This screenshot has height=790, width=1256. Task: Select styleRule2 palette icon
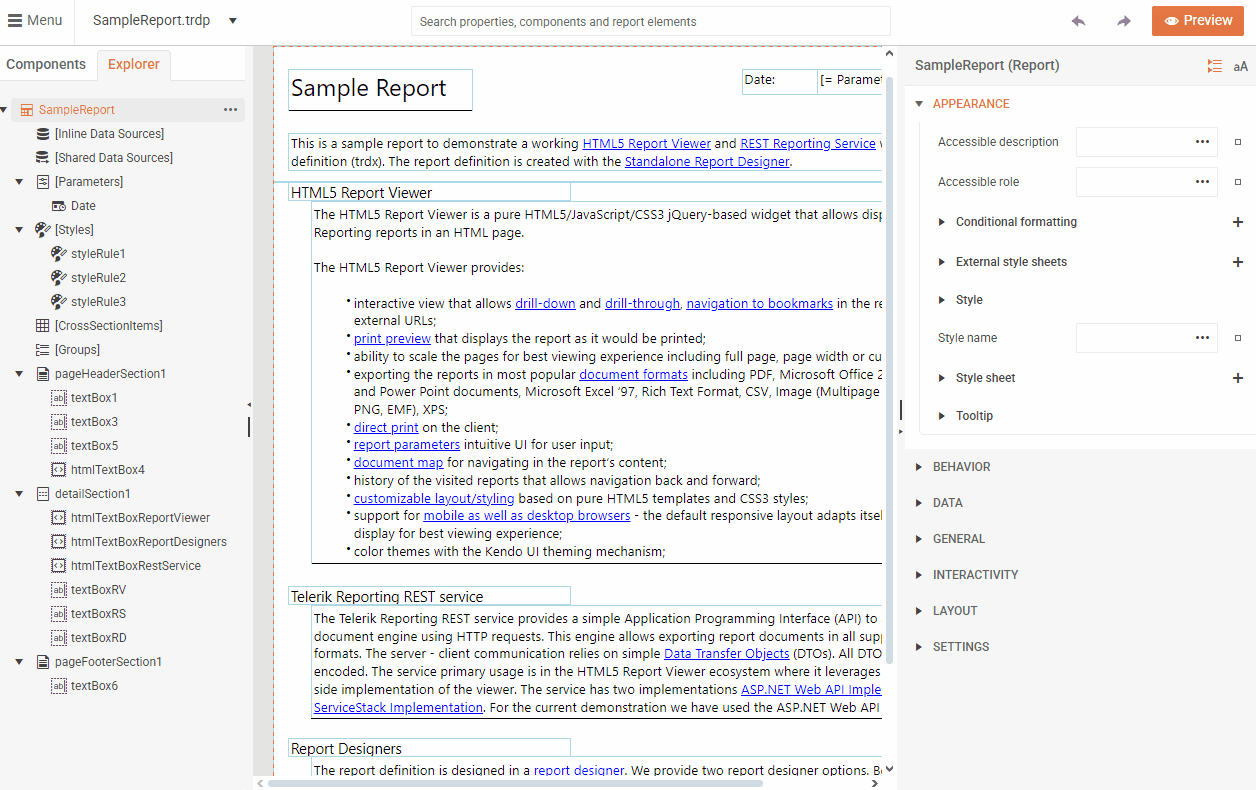(59, 278)
